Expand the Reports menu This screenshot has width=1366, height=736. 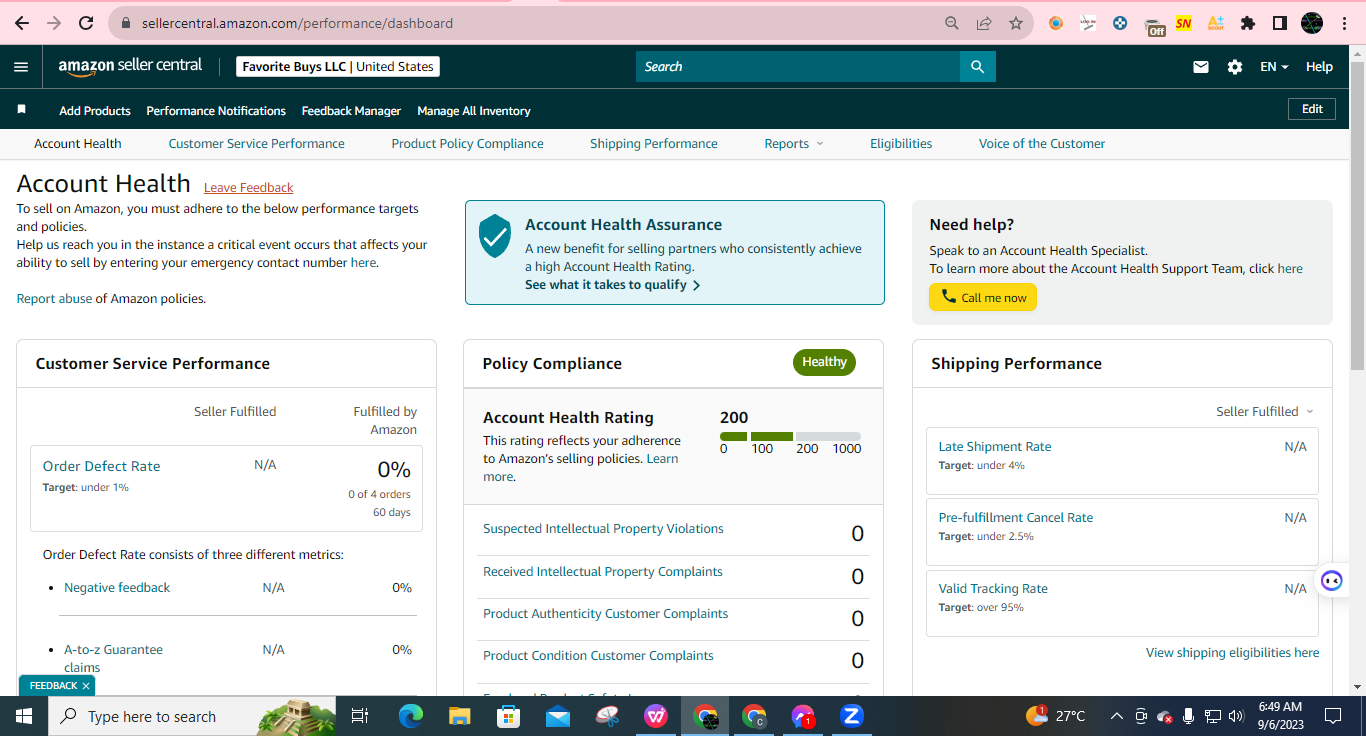pyautogui.click(x=794, y=144)
